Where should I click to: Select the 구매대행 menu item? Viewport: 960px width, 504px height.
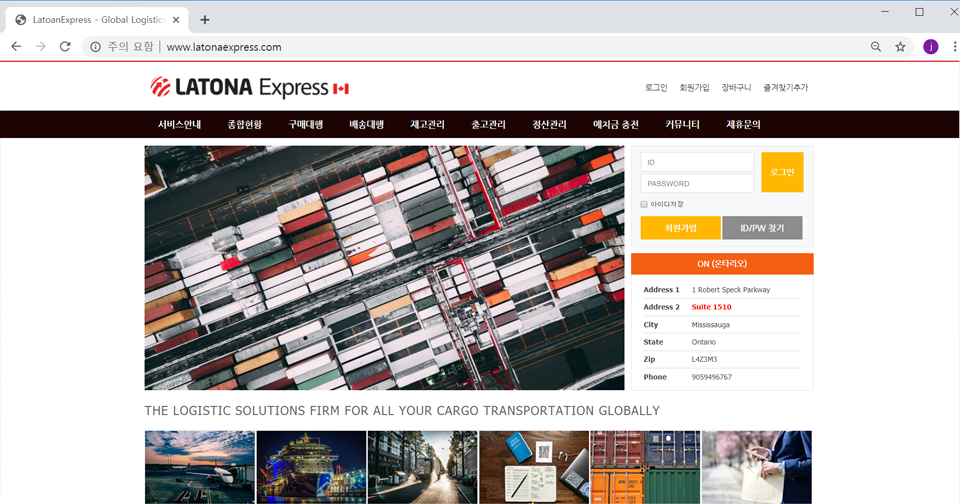pyautogui.click(x=305, y=125)
